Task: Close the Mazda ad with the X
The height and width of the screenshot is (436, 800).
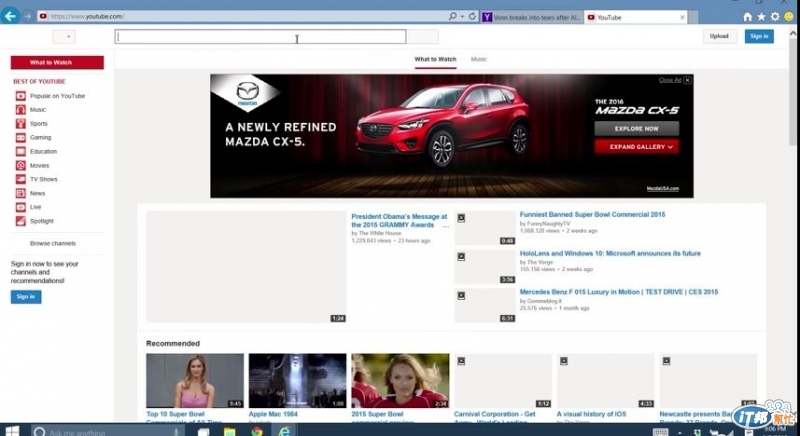Action: coord(687,80)
